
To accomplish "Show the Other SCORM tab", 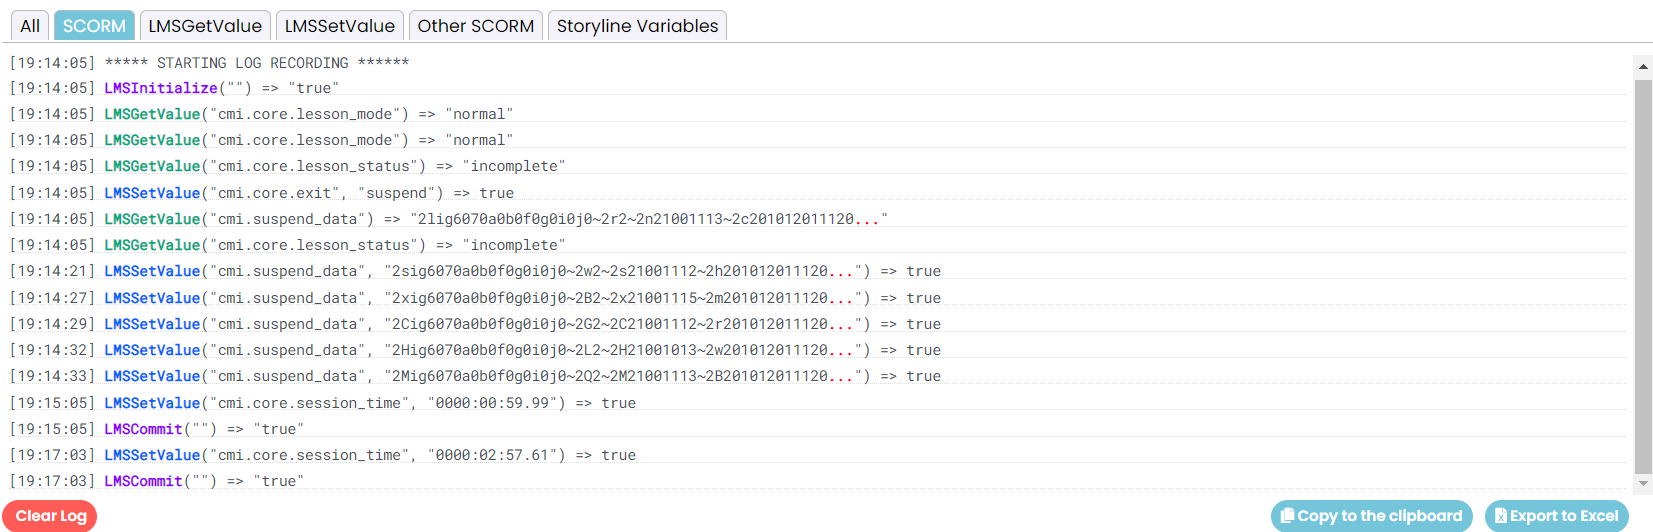I will (476, 26).
